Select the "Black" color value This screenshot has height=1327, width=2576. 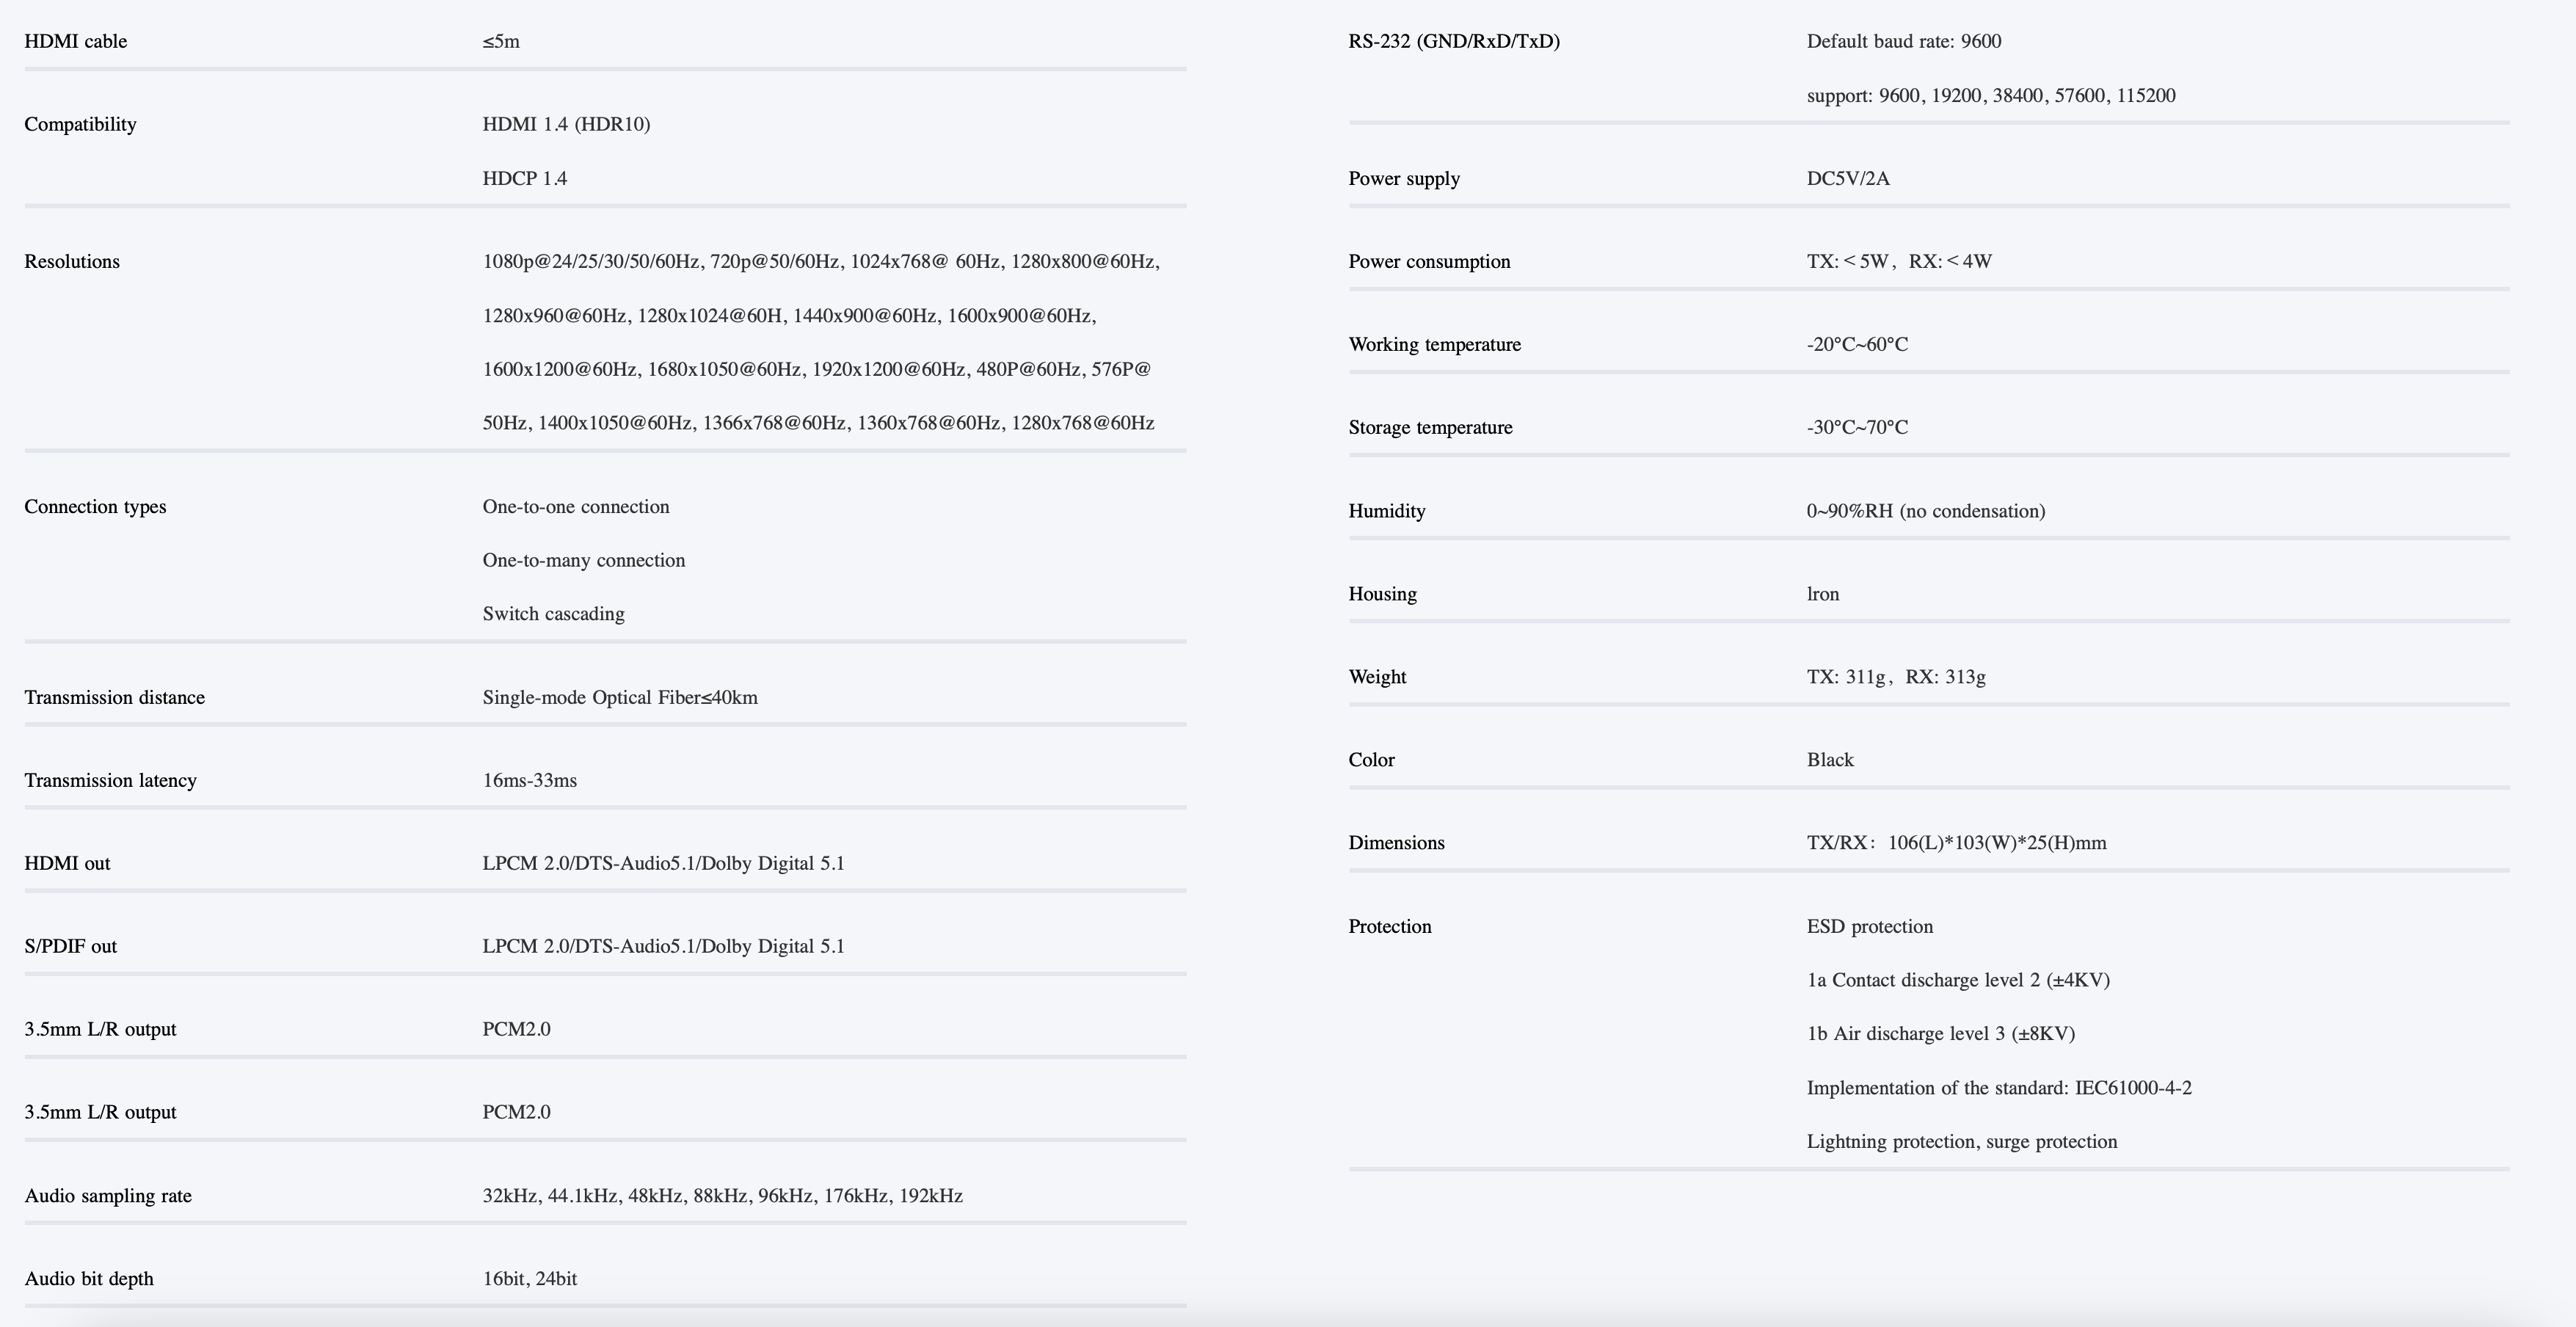click(1830, 759)
